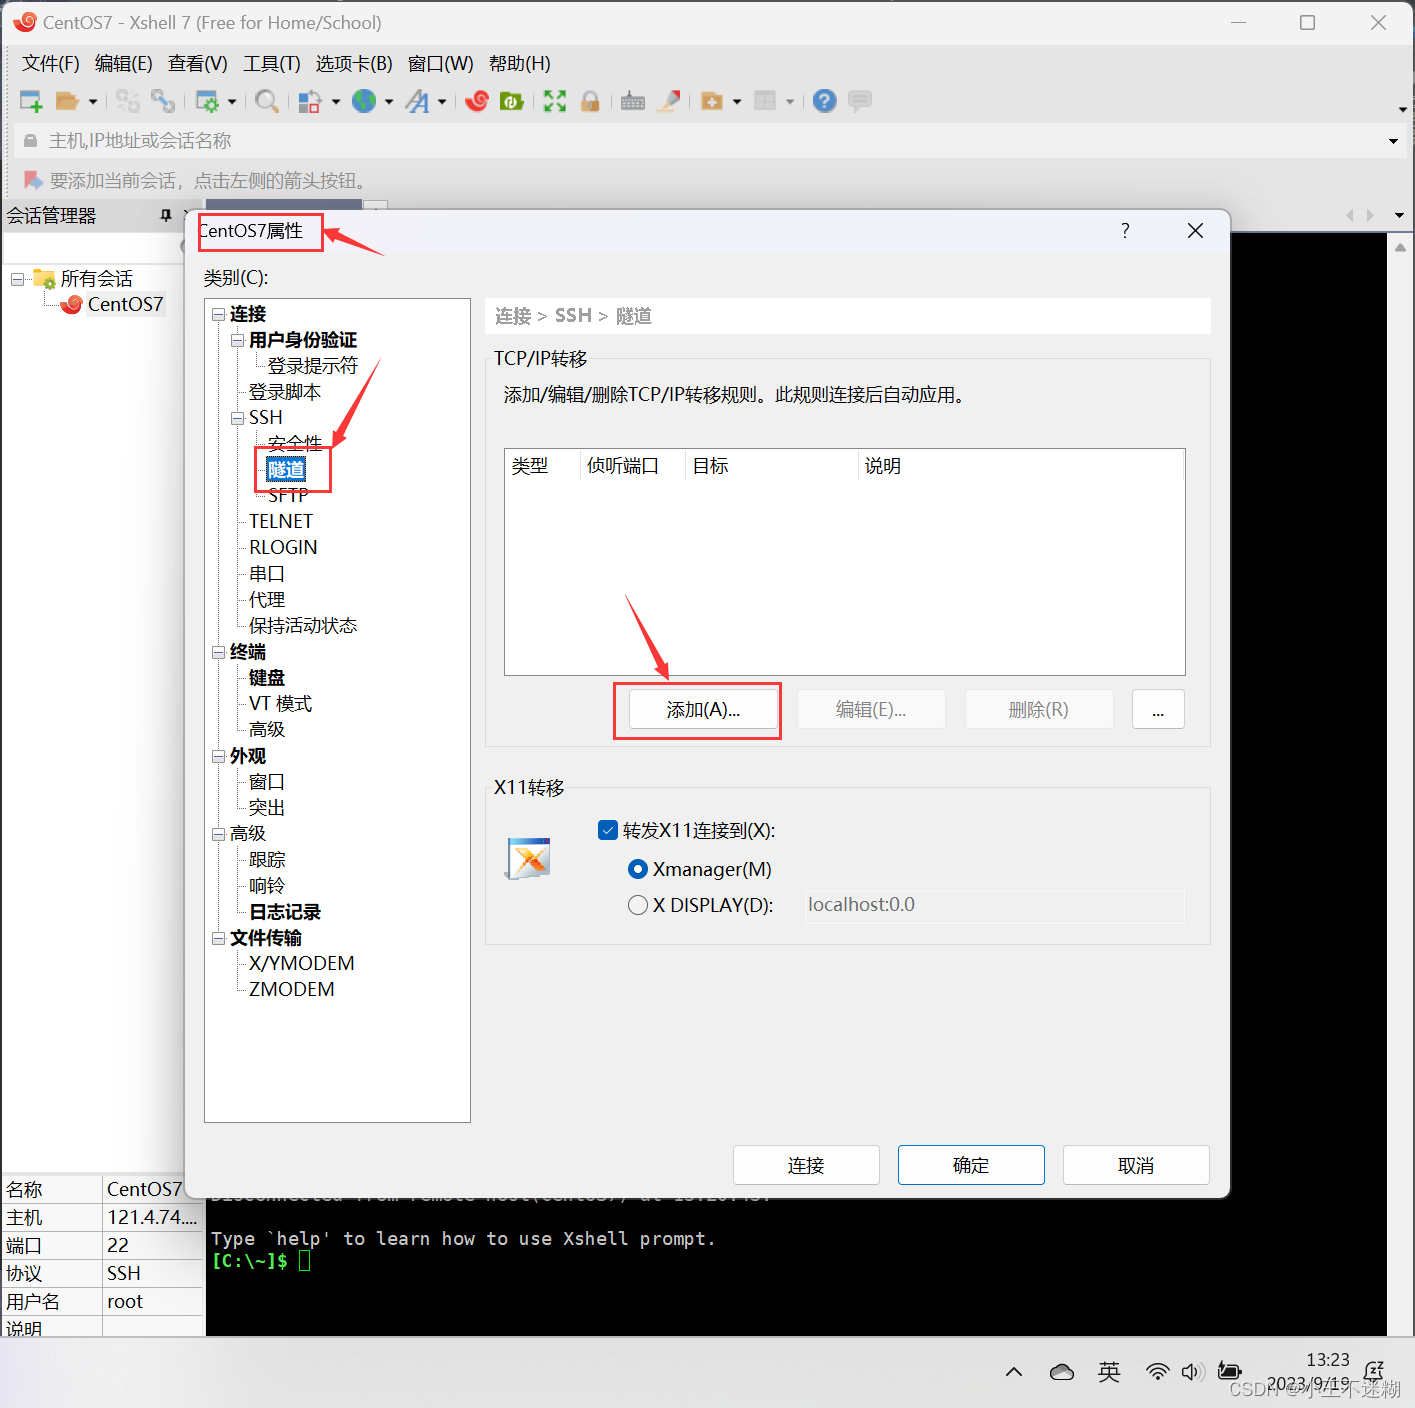Open the 帮助(H) menu
The width and height of the screenshot is (1415, 1408).
coord(520,64)
